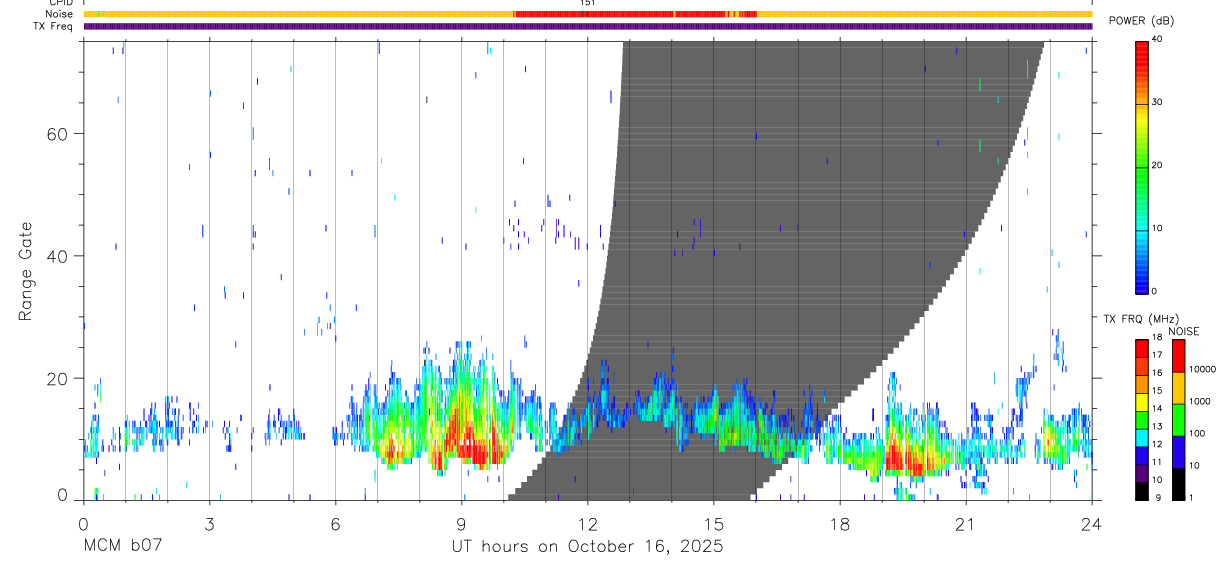Image resolution: width=1228 pixels, height=567 pixels.
Task: Click the POWER (dB) legend title
Action: [1140, 21]
